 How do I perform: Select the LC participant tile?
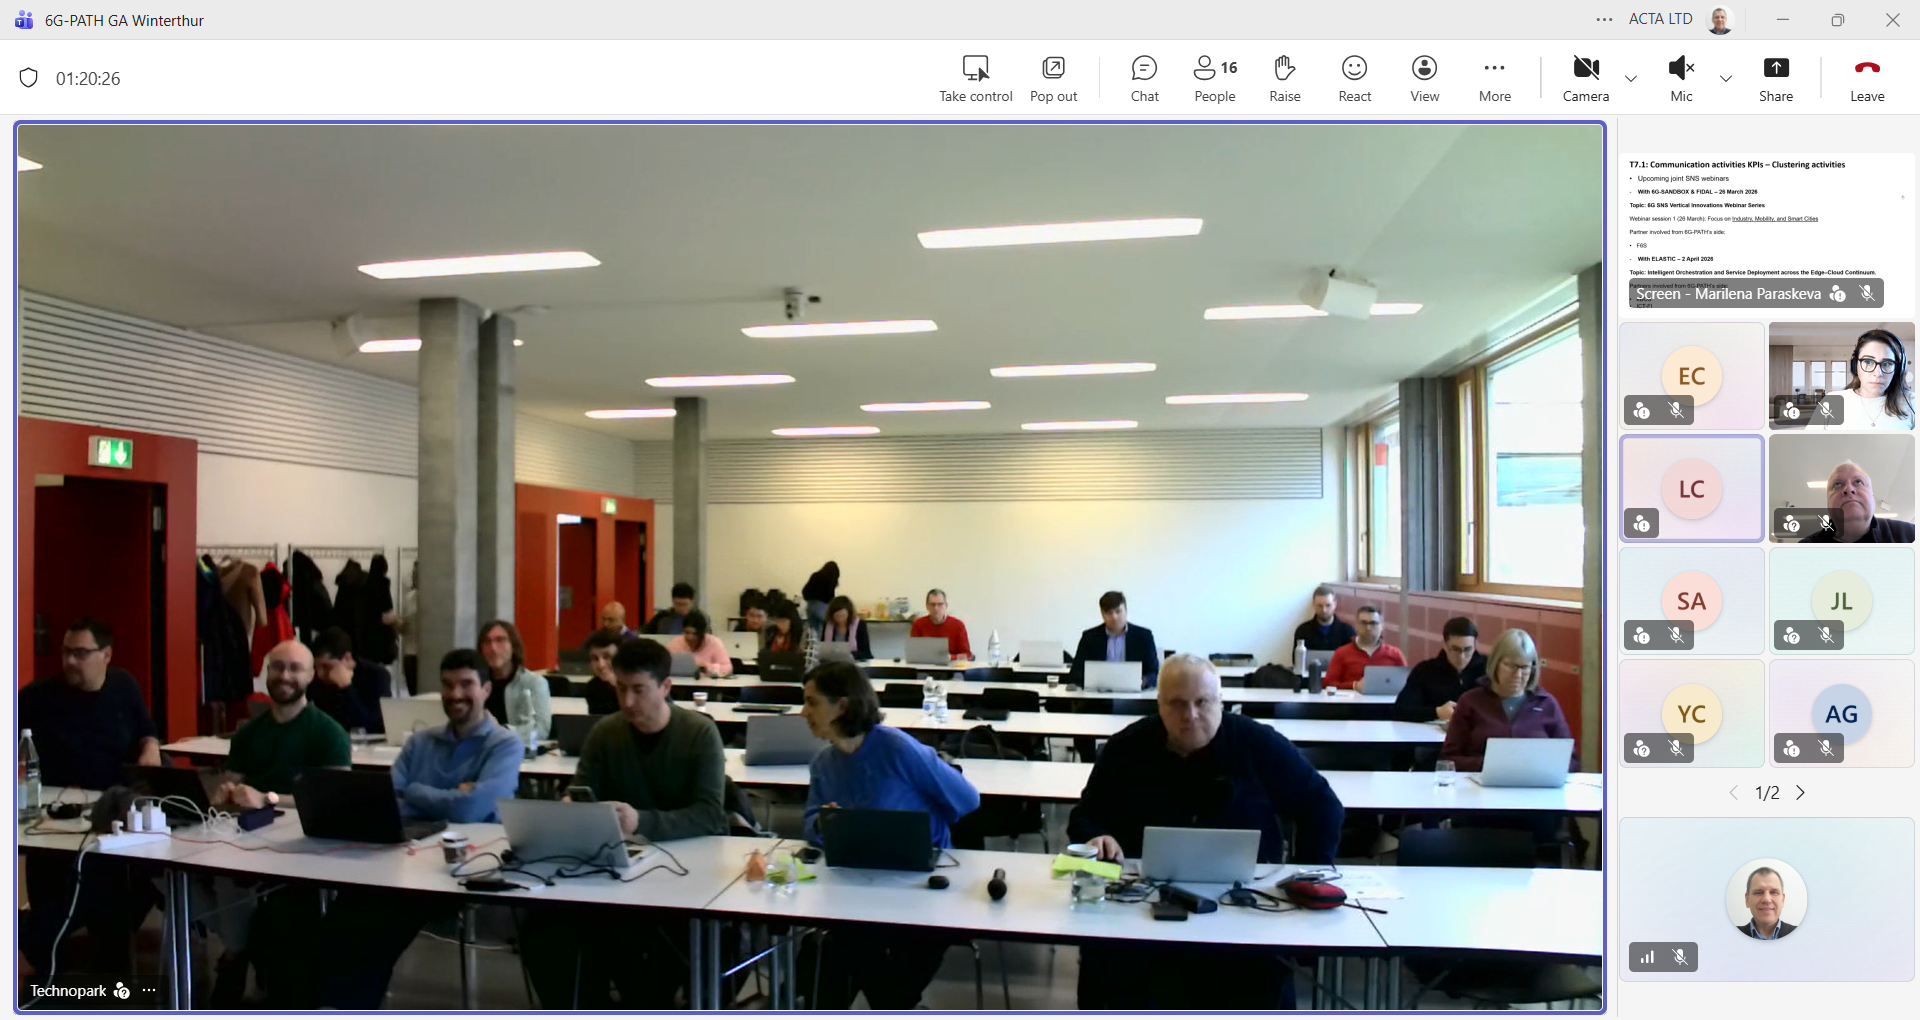coord(1692,489)
